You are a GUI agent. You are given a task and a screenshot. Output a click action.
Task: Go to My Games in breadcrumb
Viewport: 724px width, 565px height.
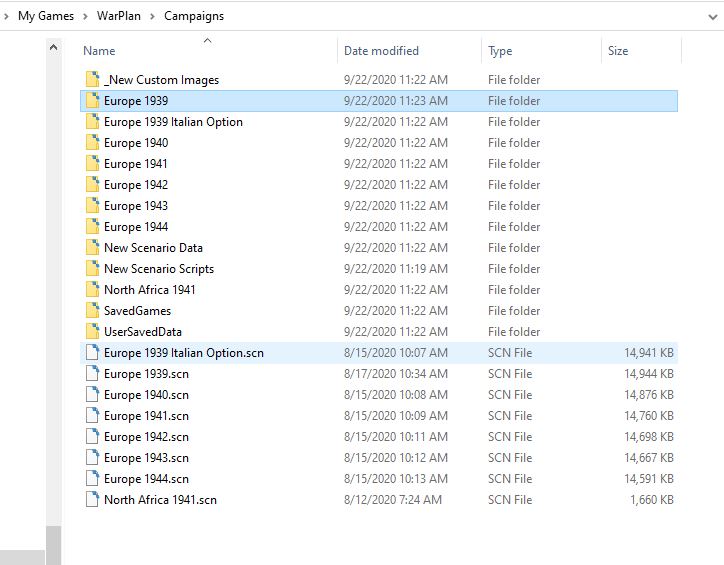click(46, 16)
